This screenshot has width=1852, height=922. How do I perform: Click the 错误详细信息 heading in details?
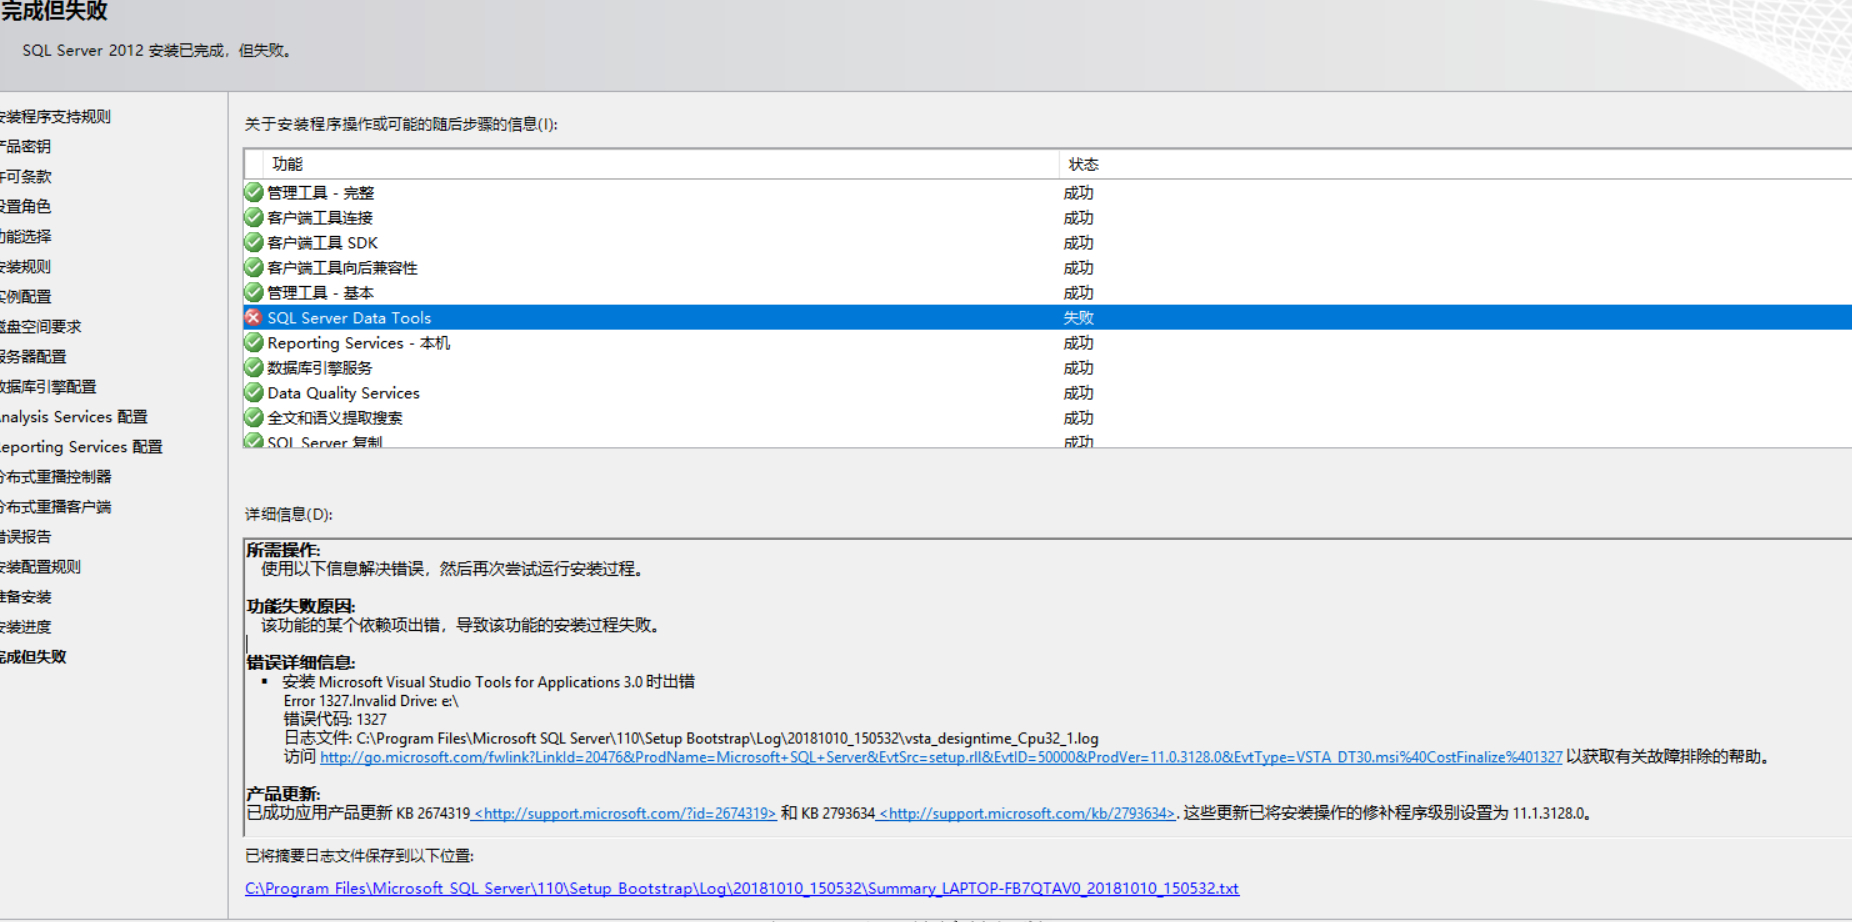click(x=301, y=662)
